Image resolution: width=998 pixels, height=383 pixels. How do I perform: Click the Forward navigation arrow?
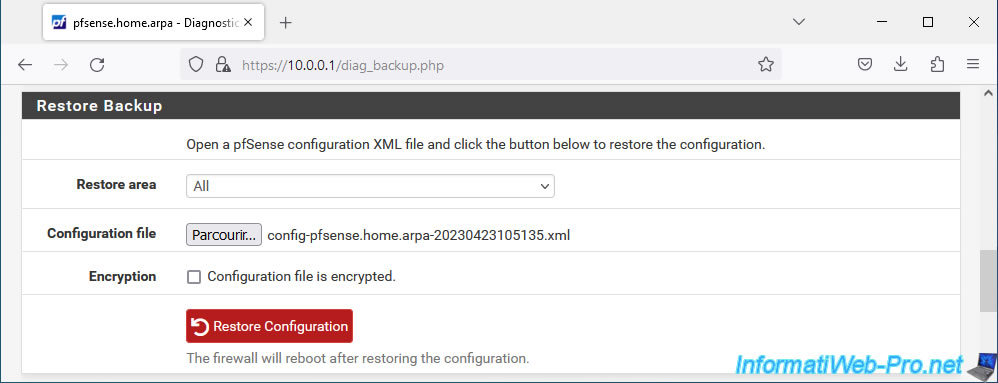click(x=61, y=64)
